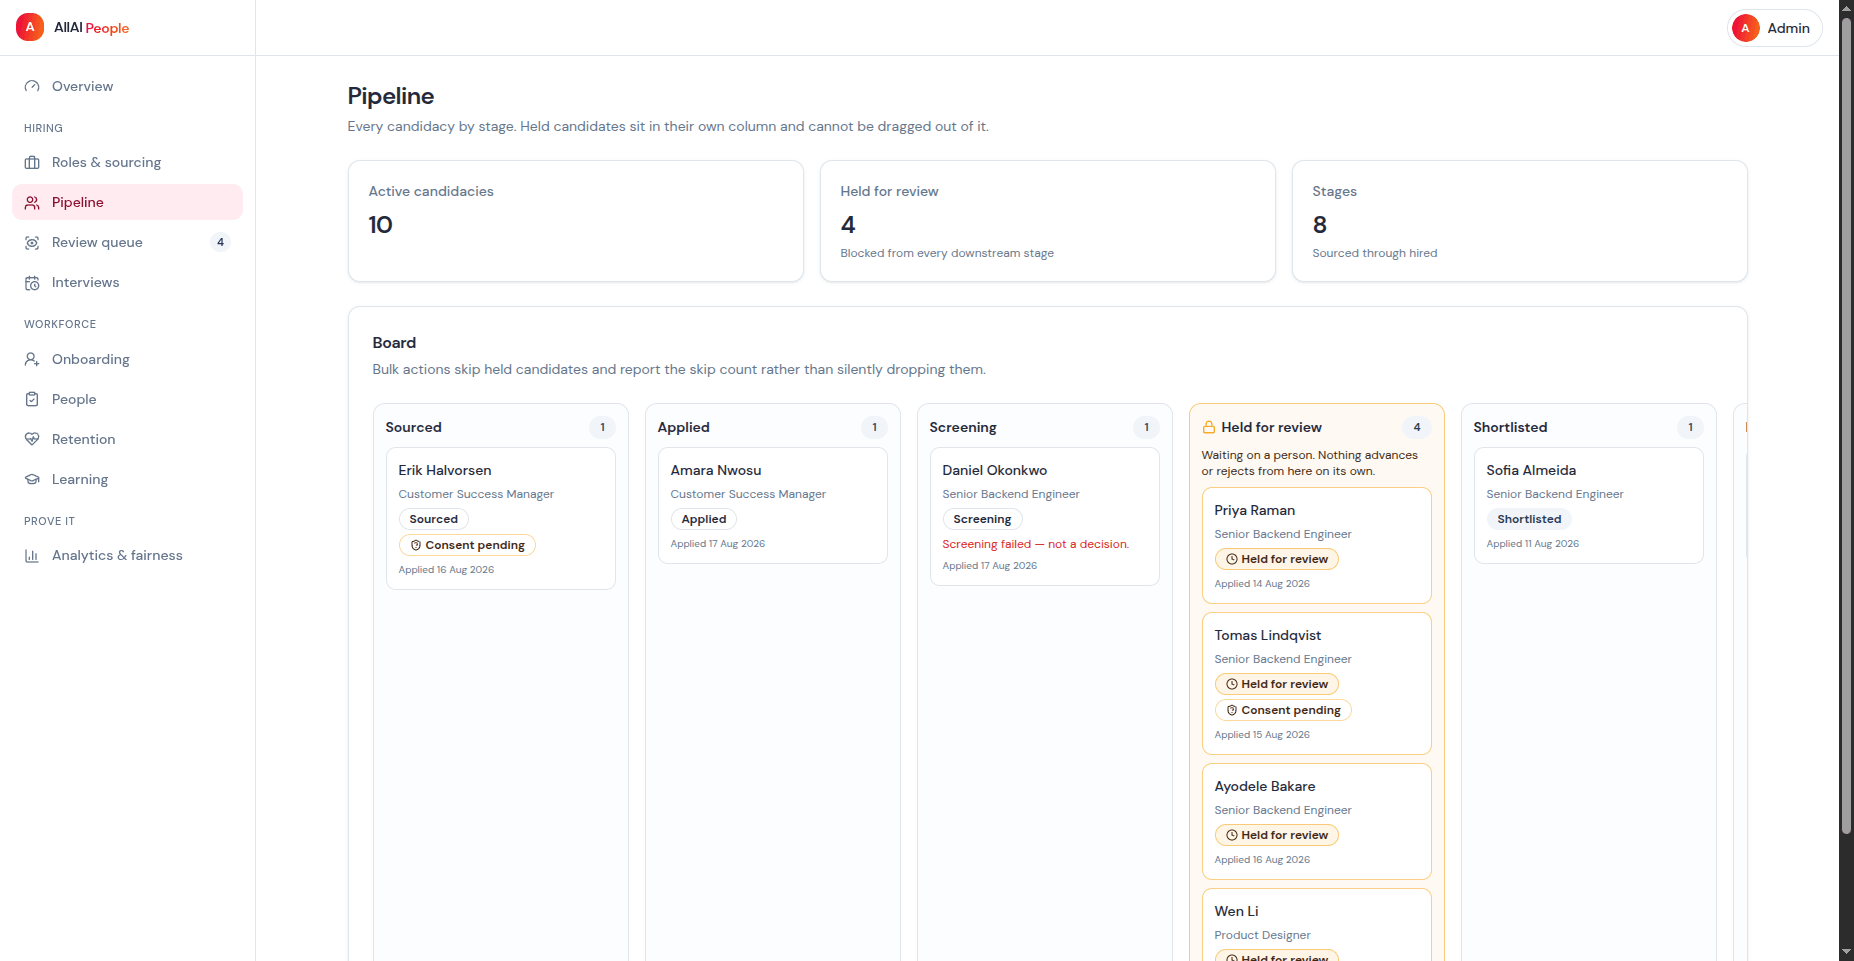Viewport: 1854px width, 961px height.
Task: Click the Review queue scan icon
Action: point(32,242)
